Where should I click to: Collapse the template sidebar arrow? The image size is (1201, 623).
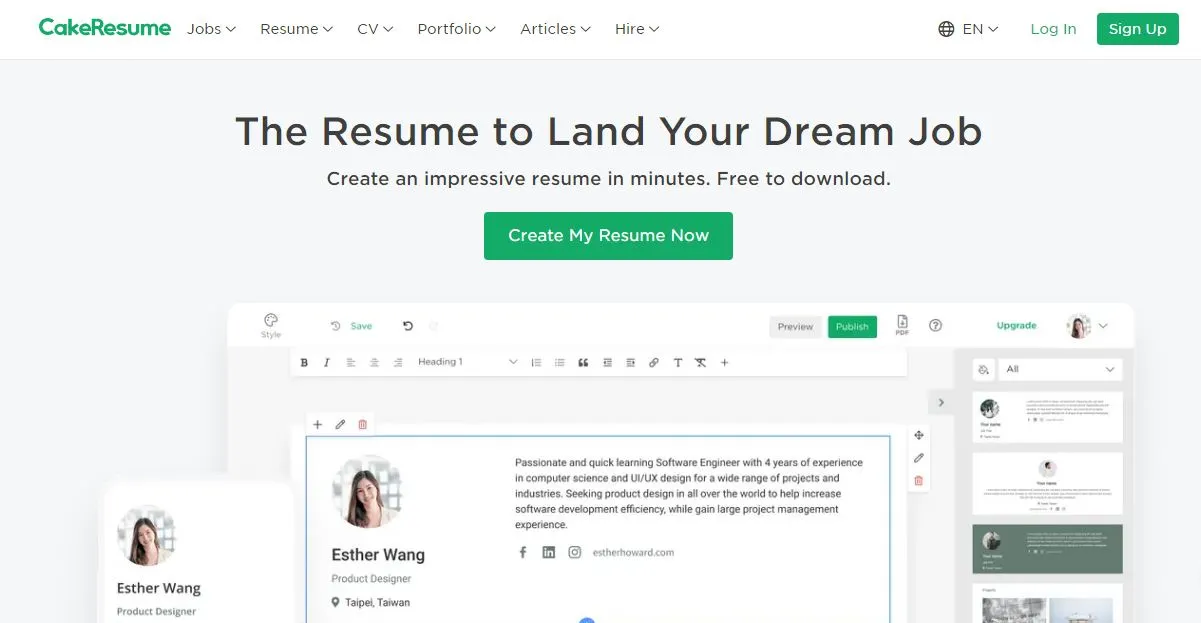pyautogui.click(x=939, y=403)
